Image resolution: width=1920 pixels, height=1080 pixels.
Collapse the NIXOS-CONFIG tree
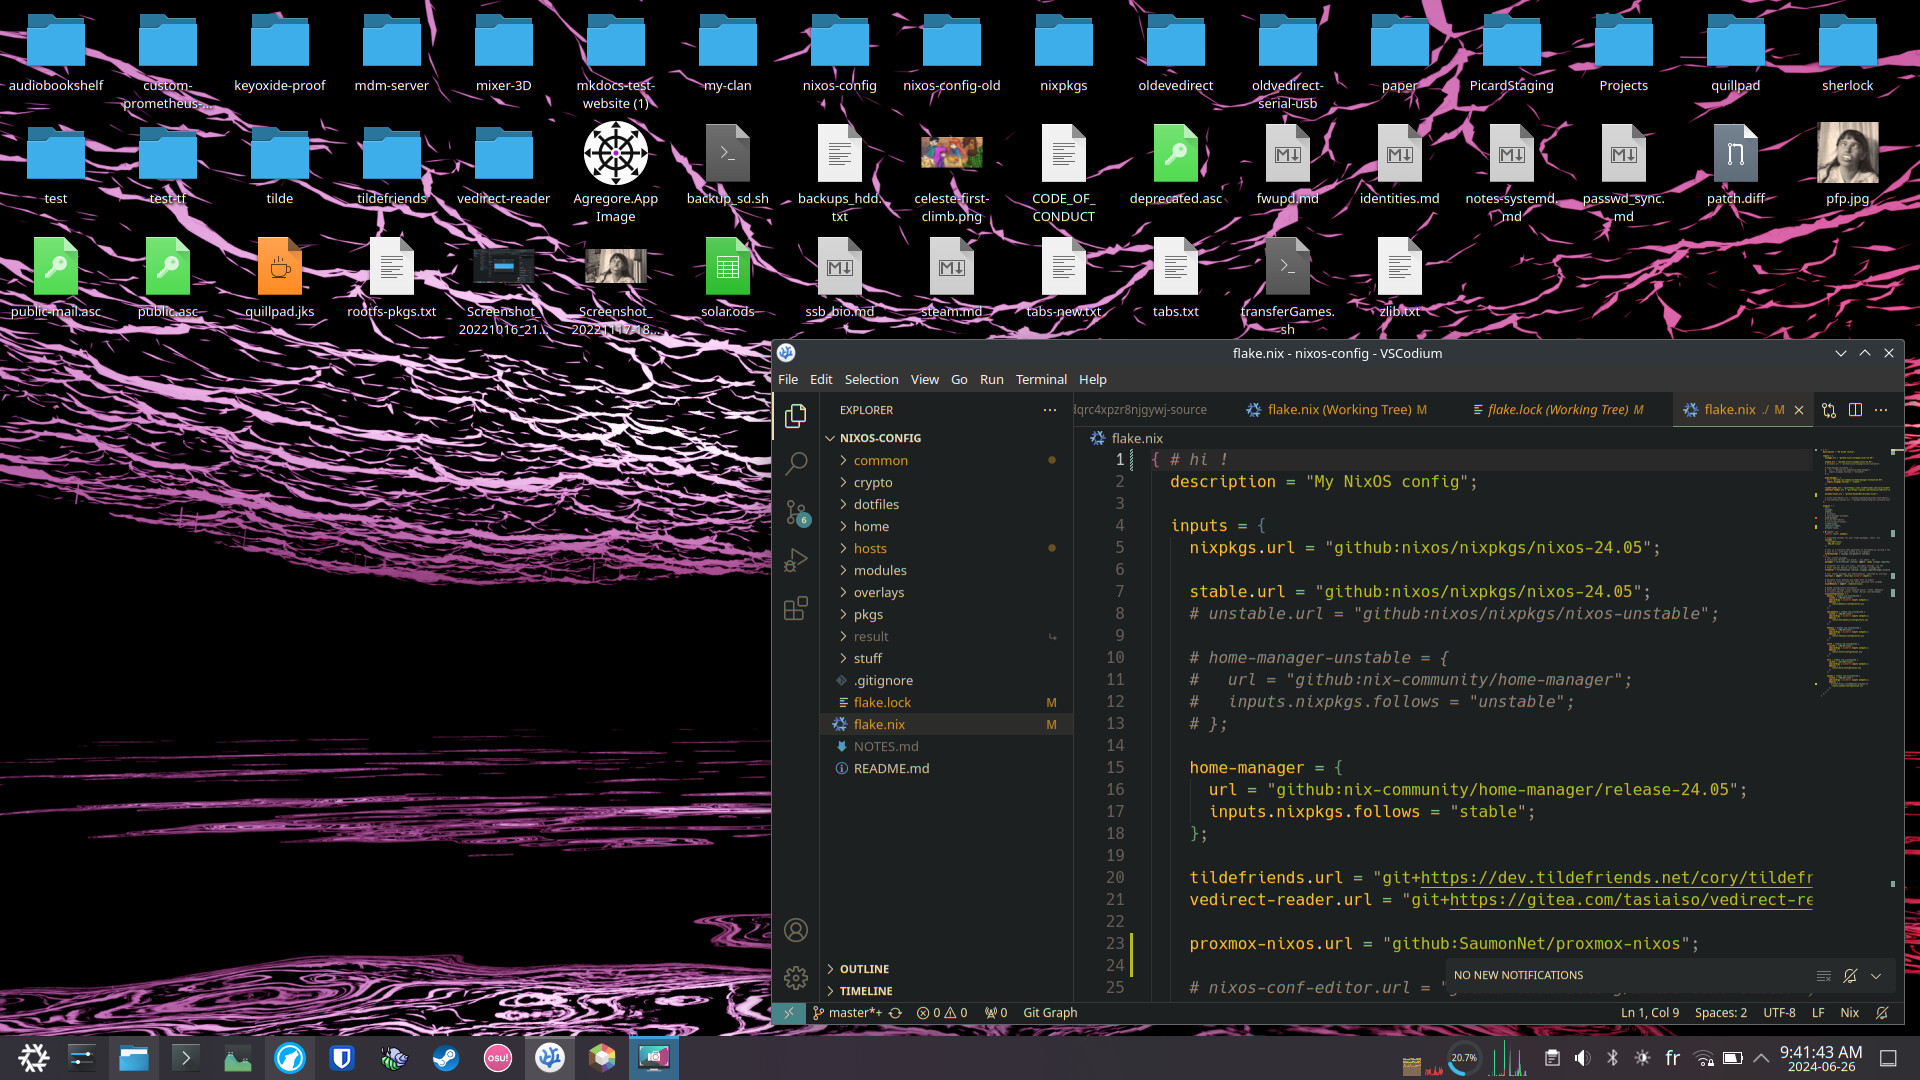click(x=830, y=438)
